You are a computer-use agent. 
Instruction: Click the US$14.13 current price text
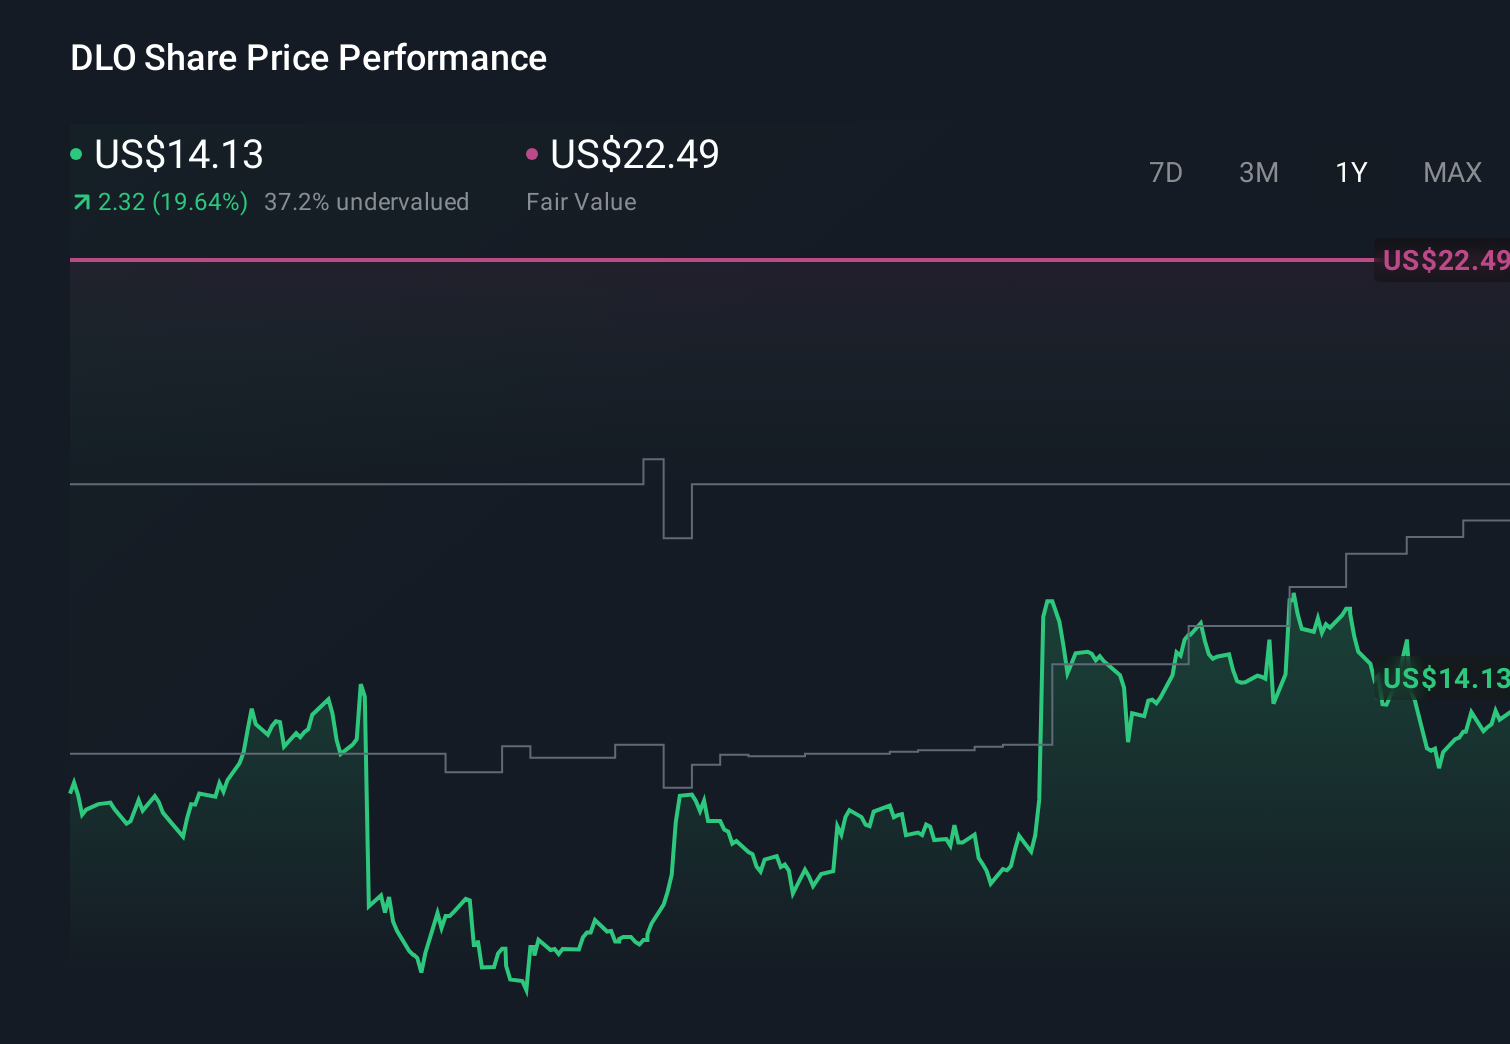coord(178,154)
